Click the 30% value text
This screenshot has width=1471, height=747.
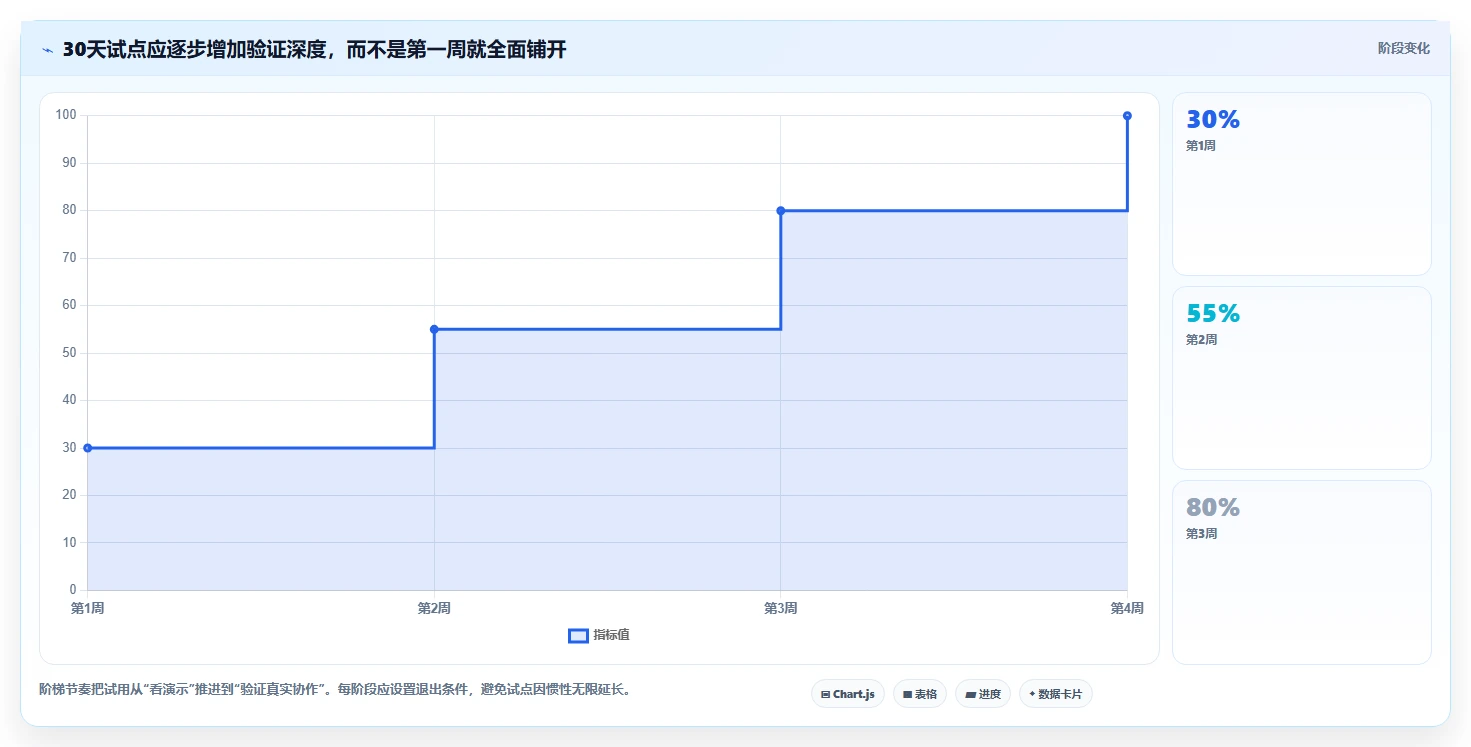point(1213,120)
